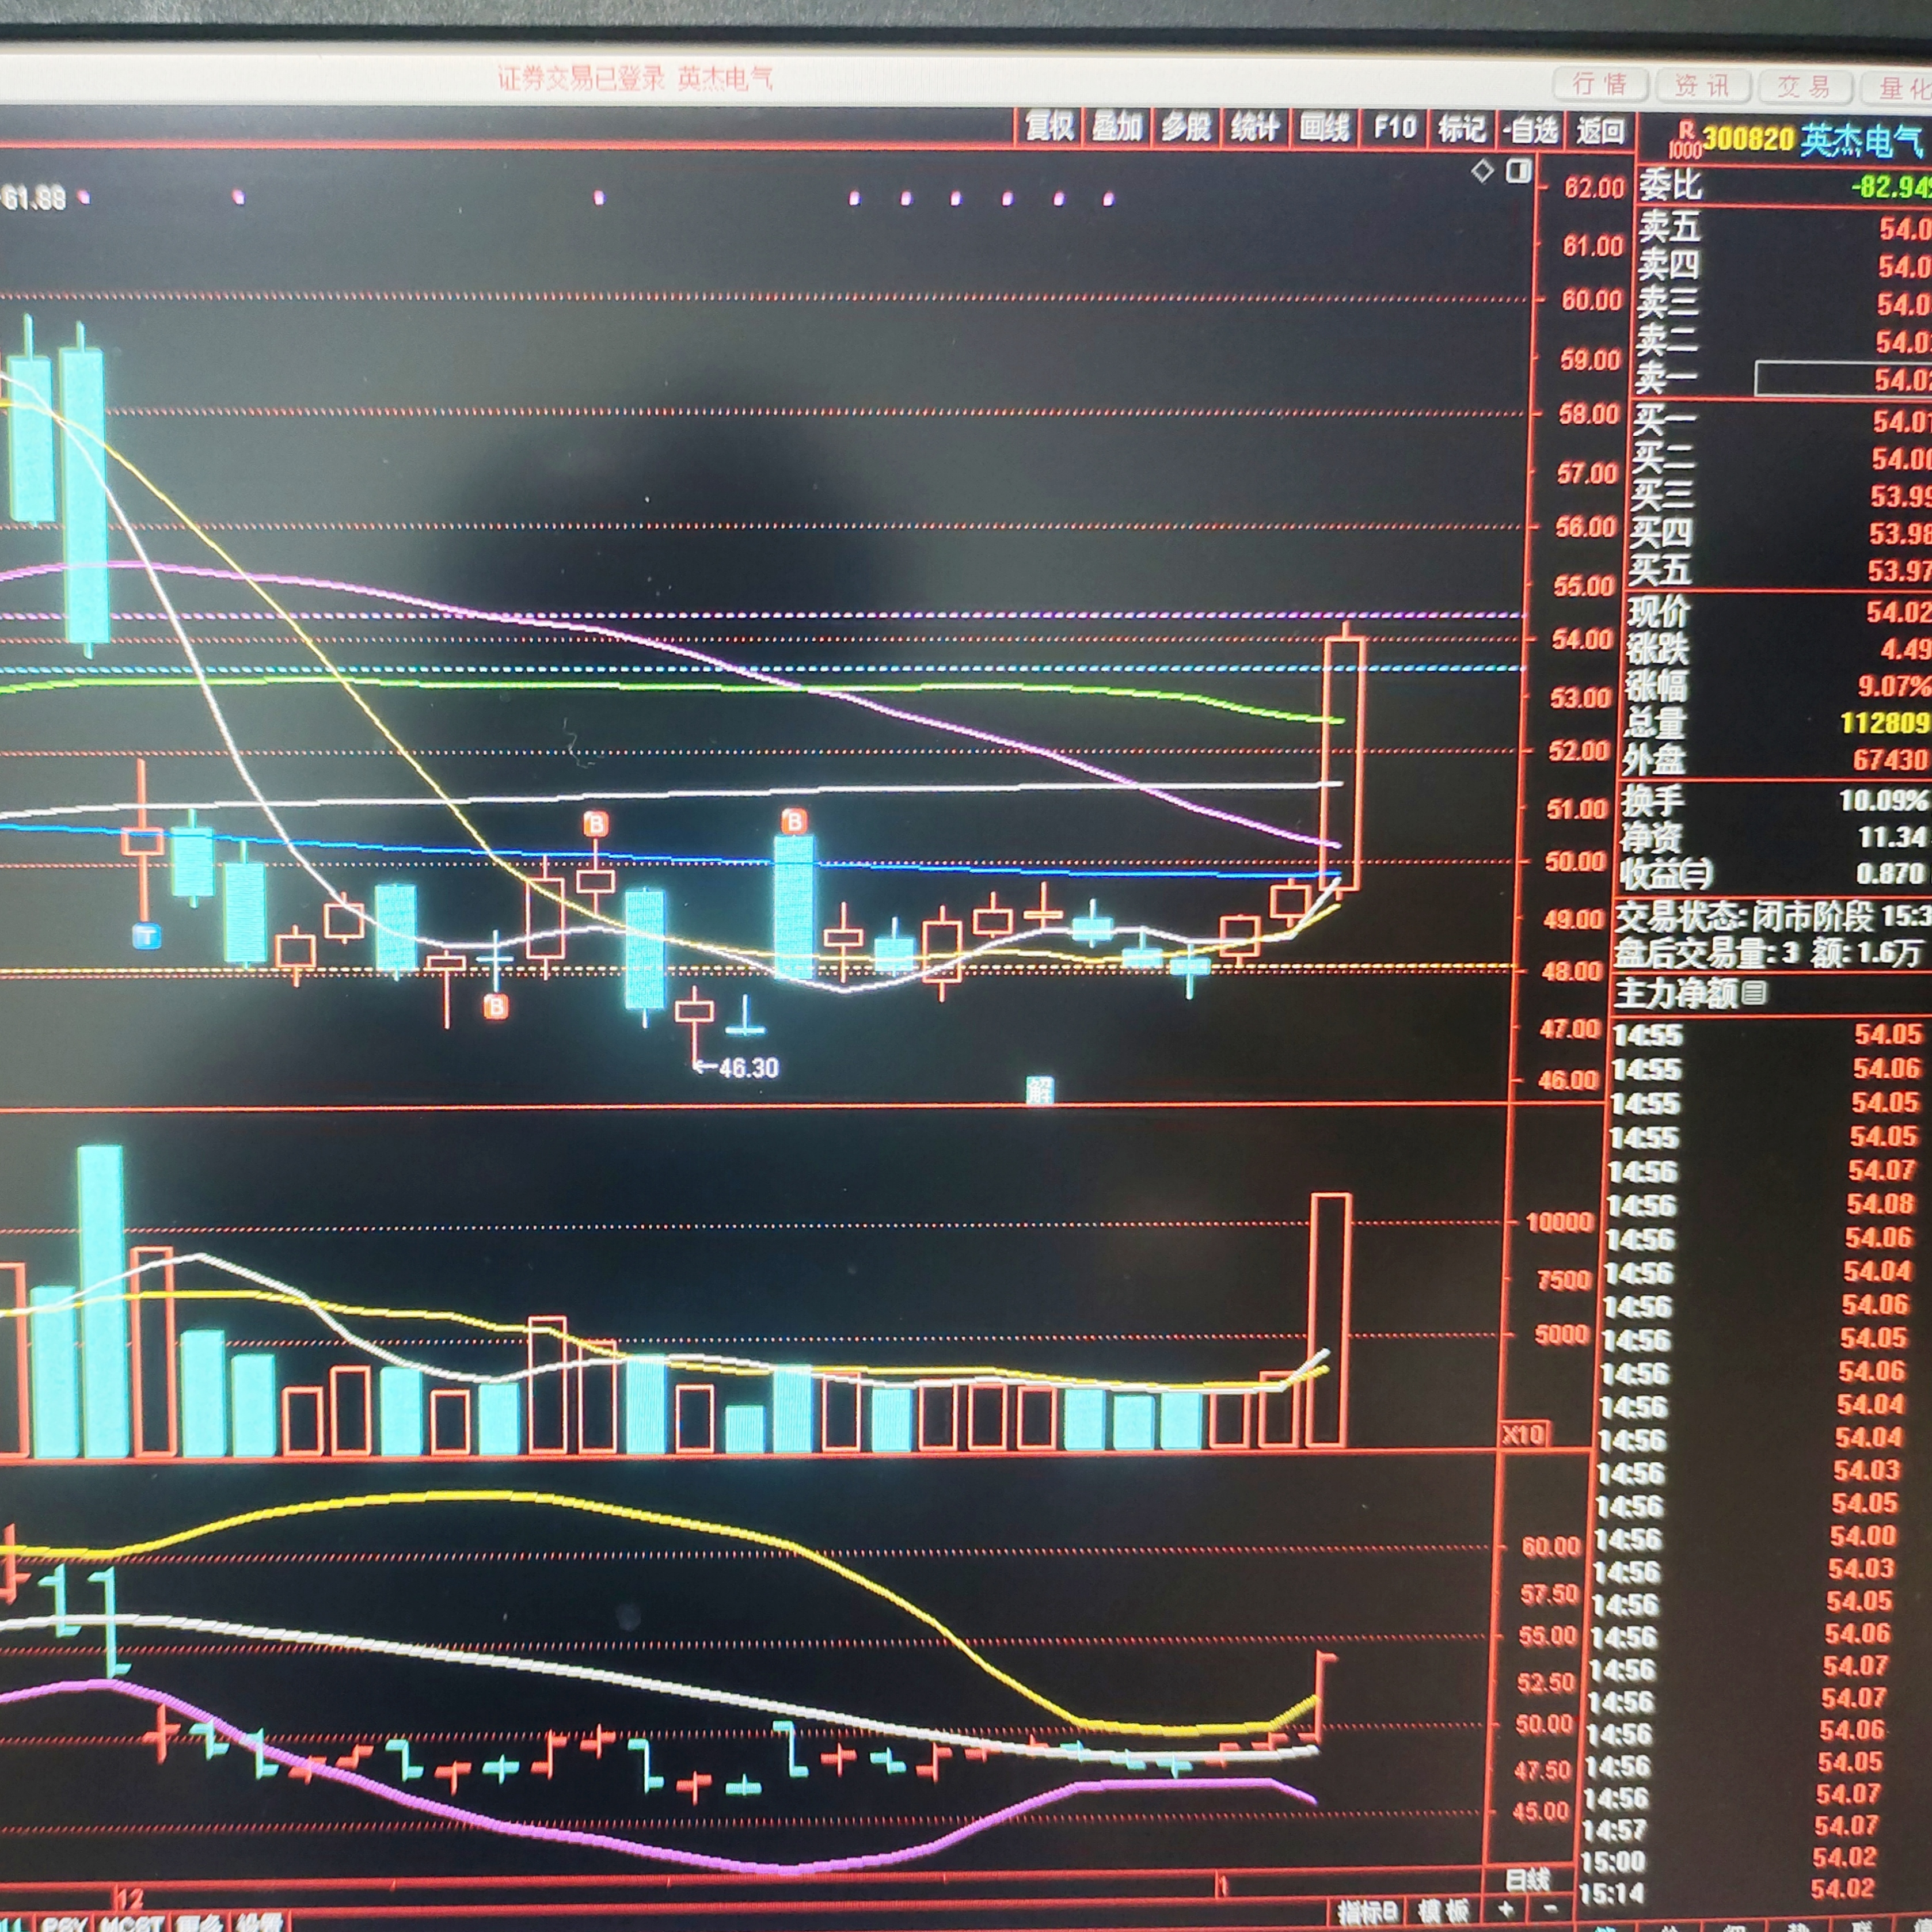Click the 解 marker icon under the chart
Screen dimensions: 1932x1932
tap(1039, 1090)
